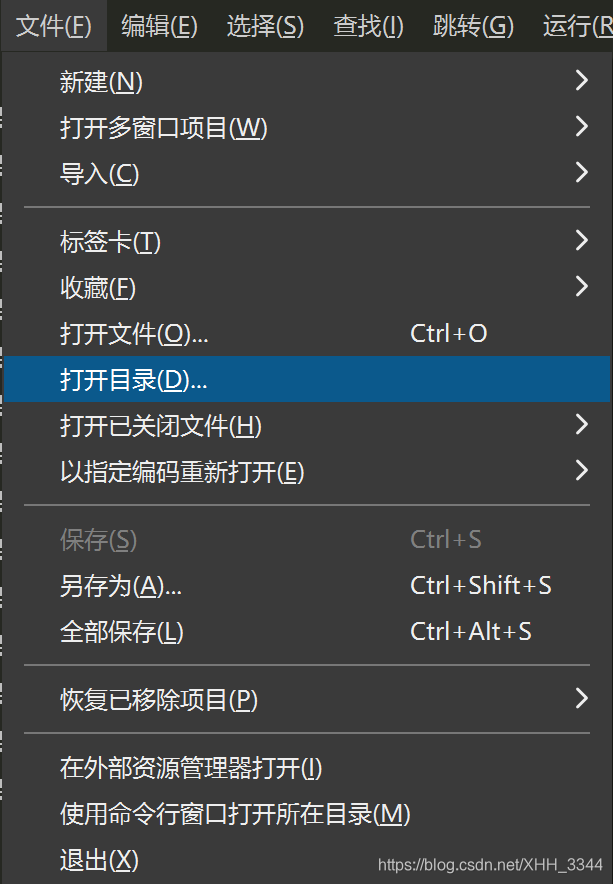
Task: Open the 查找 menu
Action: point(366,26)
